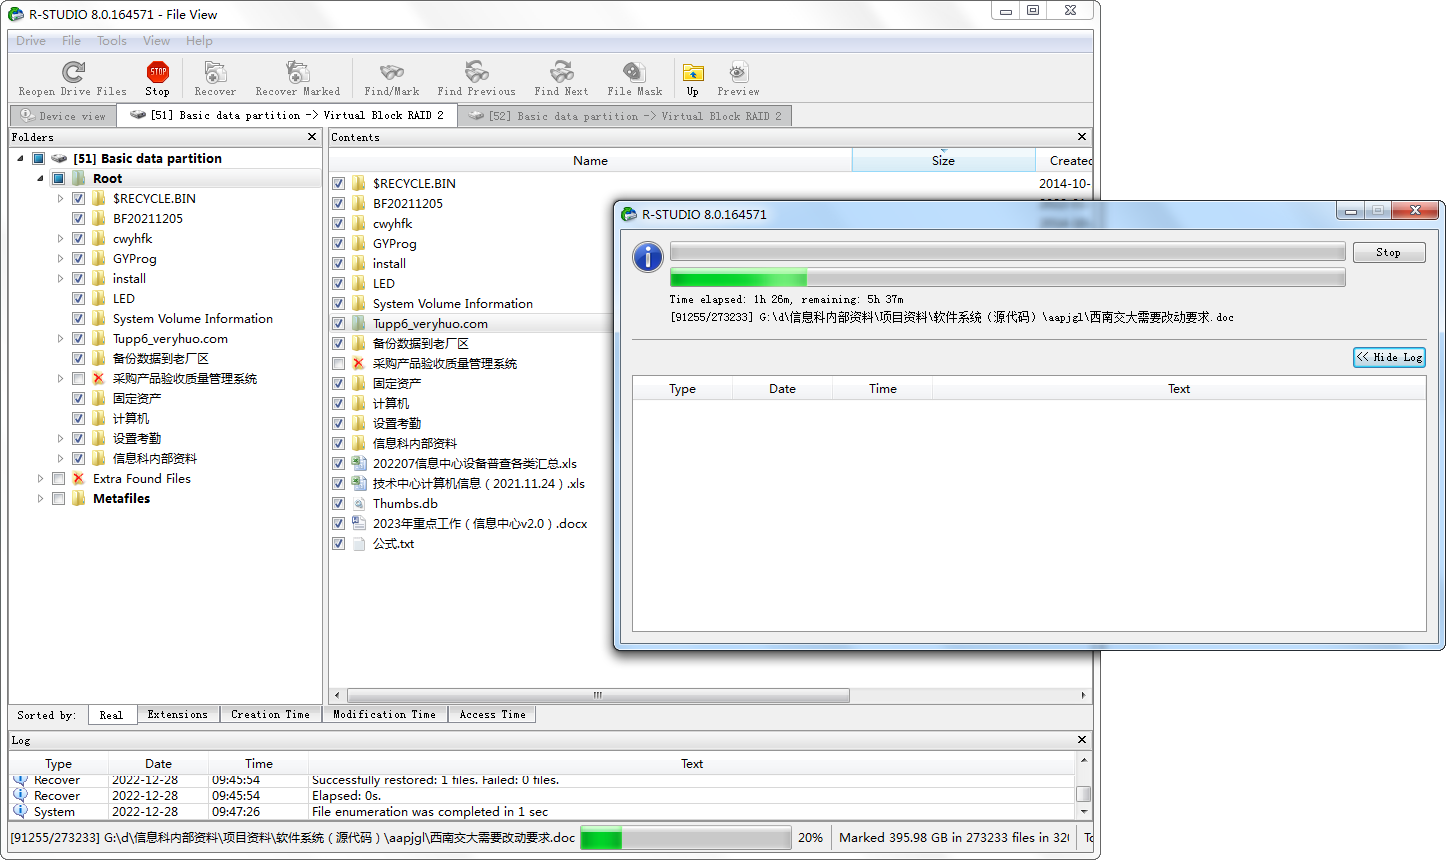Viewport: 1446px width, 860px height.
Task: Expand the Extra Found Files node
Action: pos(40,478)
